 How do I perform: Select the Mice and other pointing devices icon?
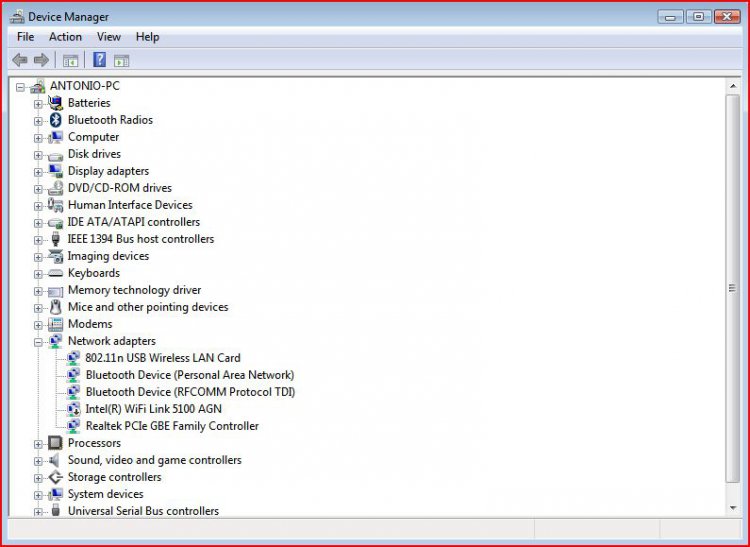coord(55,307)
